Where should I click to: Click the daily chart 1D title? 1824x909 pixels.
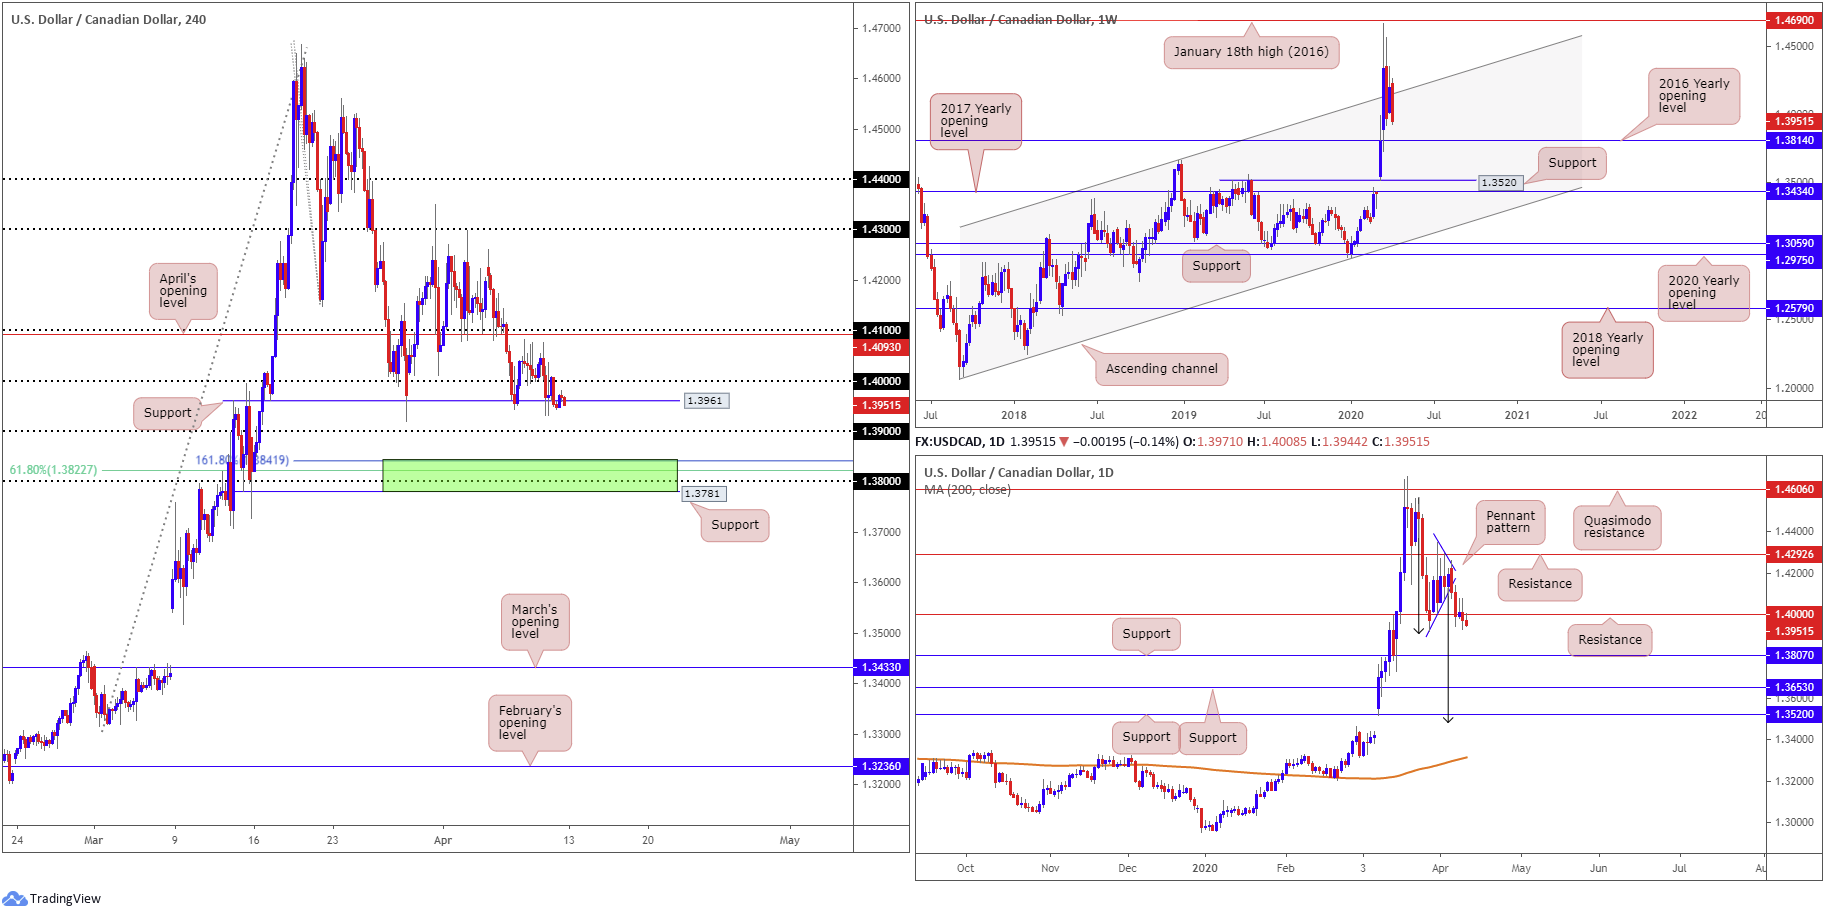[1019, 472]
